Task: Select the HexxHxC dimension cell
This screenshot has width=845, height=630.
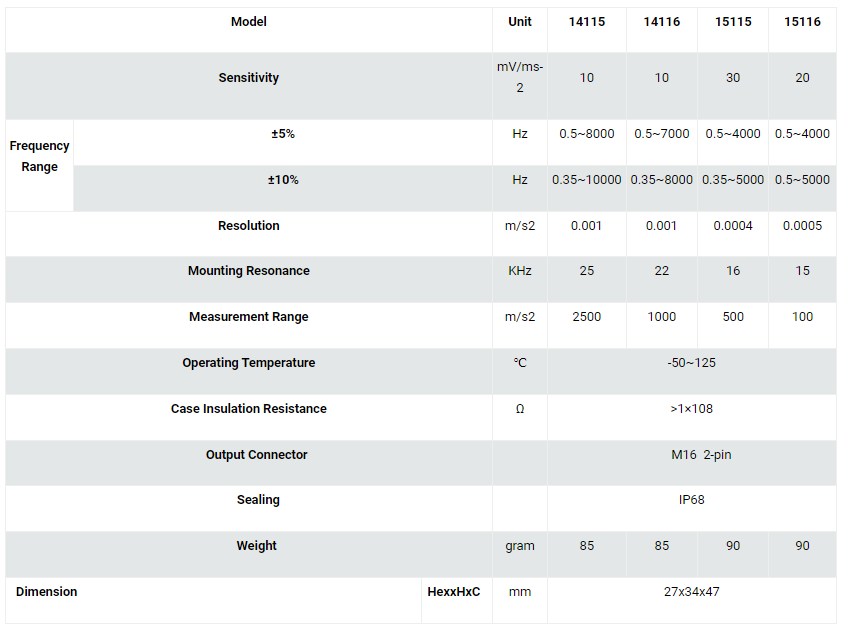Action: click(454, 592)
